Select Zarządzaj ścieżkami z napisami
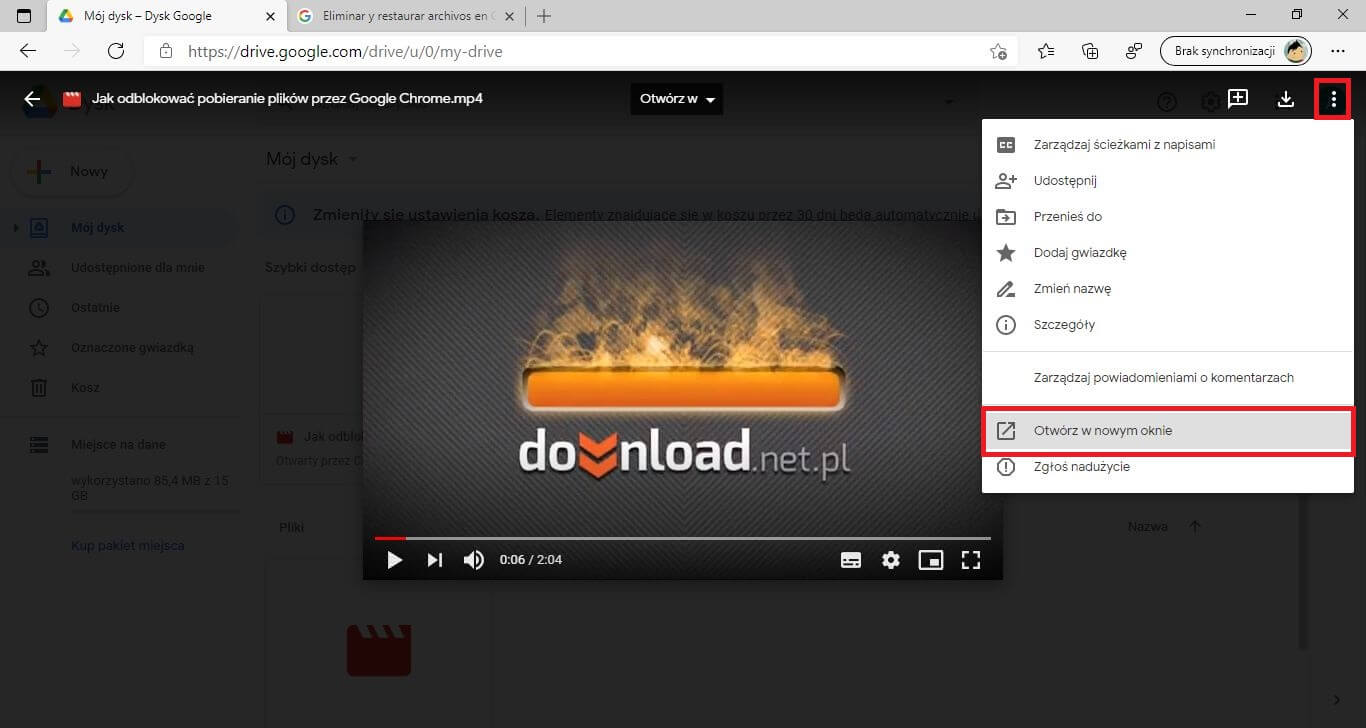 point(1168,145)
